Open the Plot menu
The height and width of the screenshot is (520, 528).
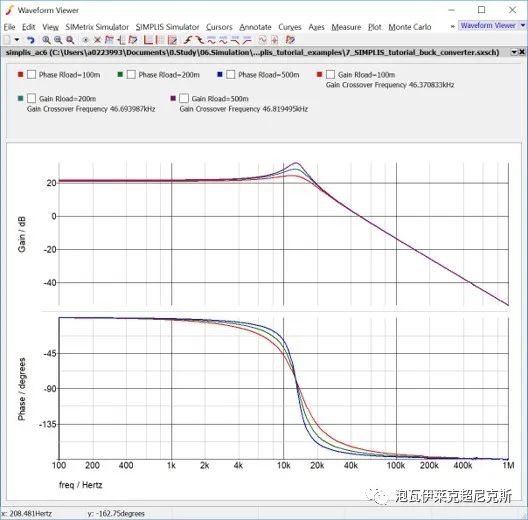(375, 27)
